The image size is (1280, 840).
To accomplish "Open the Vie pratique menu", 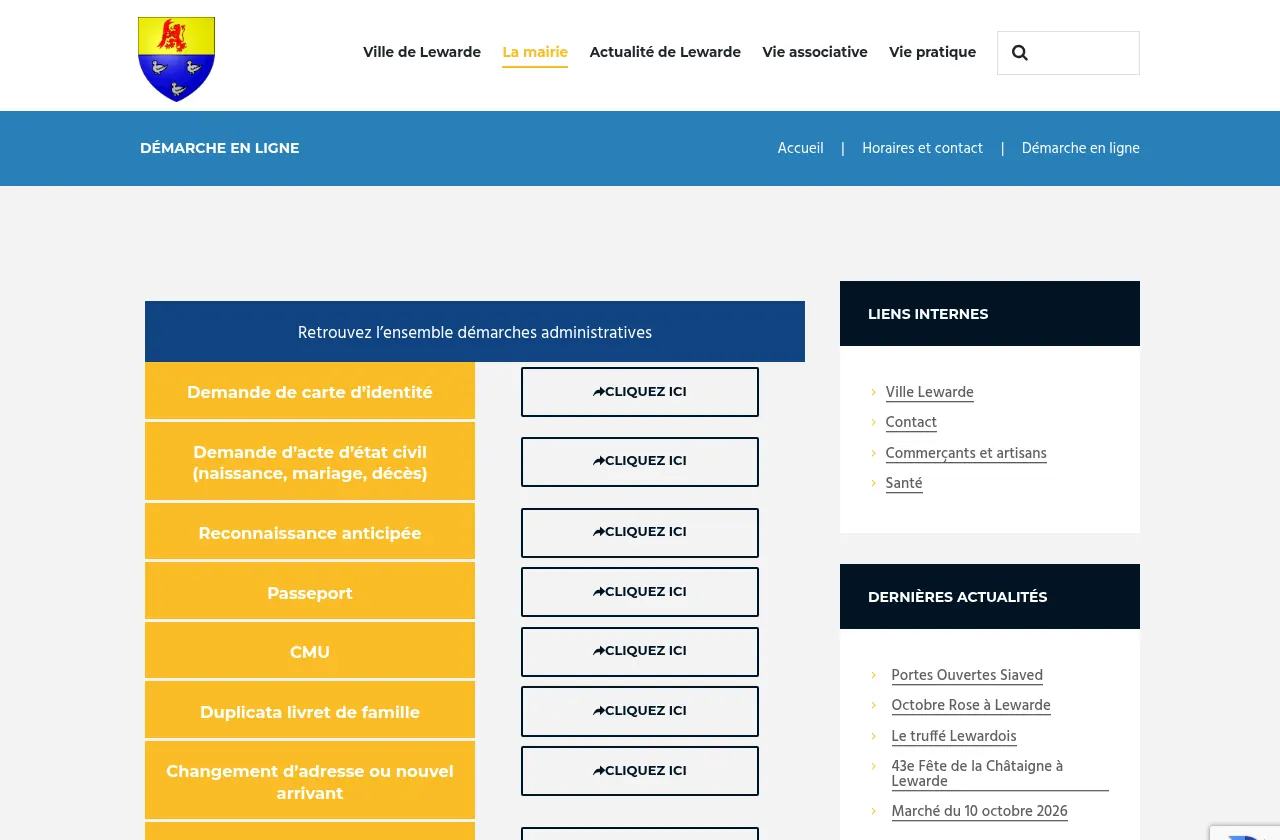I will coord(932,52).
